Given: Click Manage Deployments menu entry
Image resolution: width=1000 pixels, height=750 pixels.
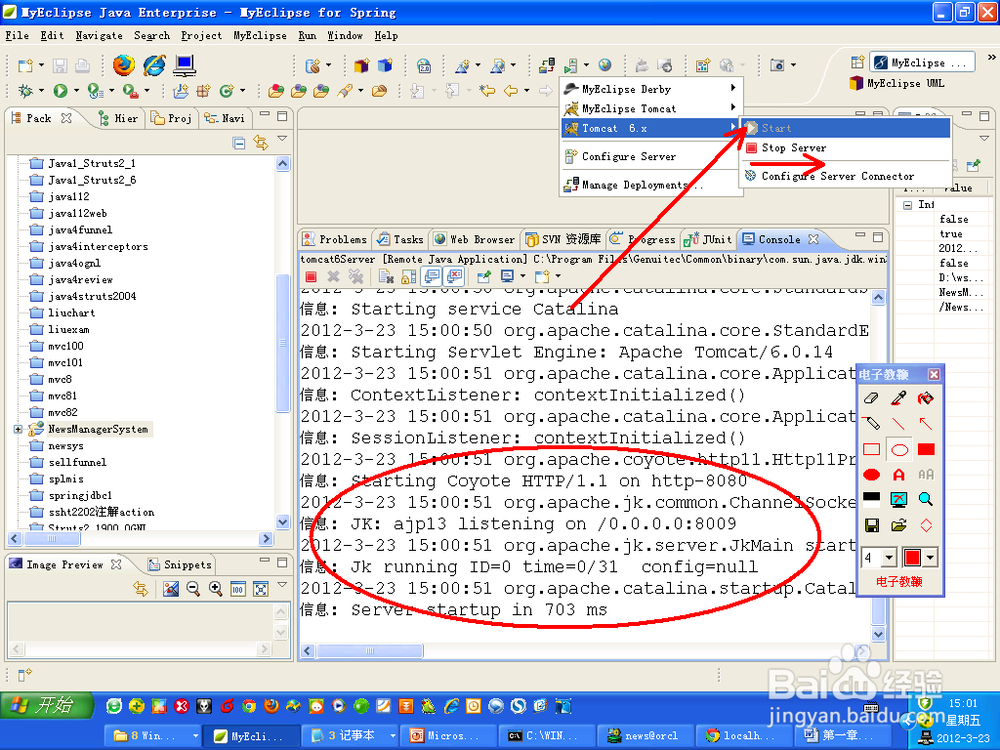Looking at the screenshot, I should click(651, 185).
